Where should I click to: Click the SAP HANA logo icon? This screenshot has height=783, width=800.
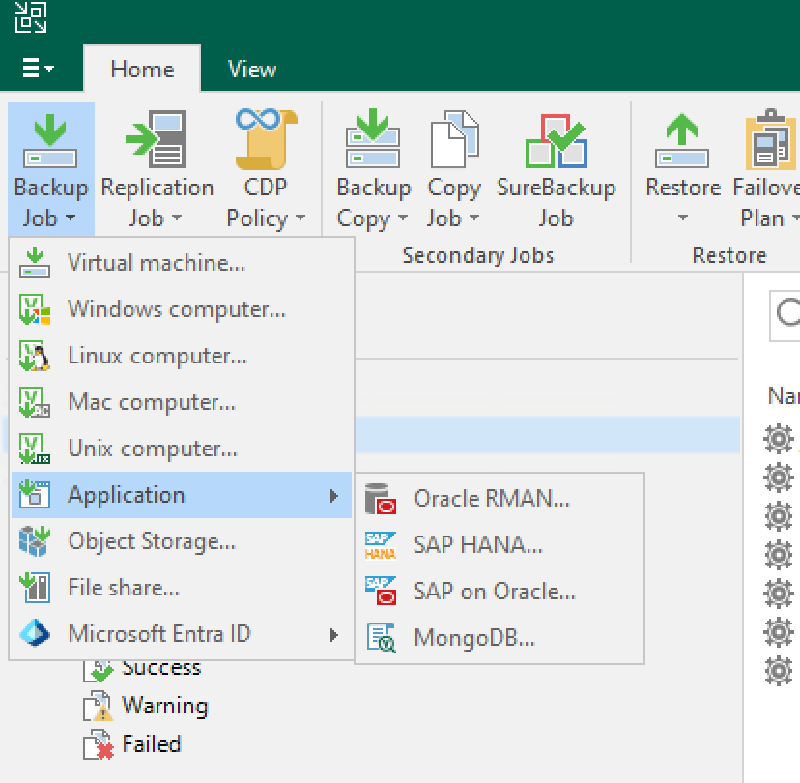[381, 545]
